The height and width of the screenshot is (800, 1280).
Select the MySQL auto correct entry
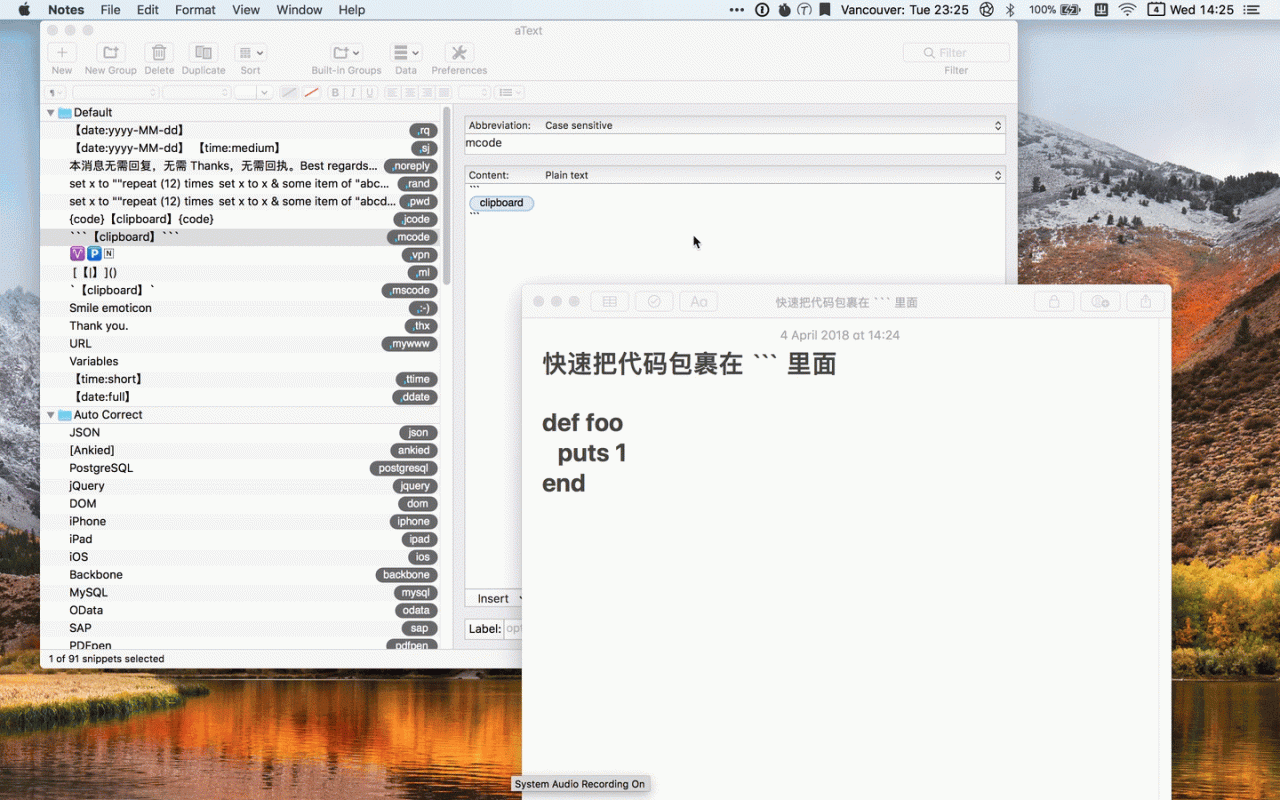pyautogui.click(x=240, y=593)
